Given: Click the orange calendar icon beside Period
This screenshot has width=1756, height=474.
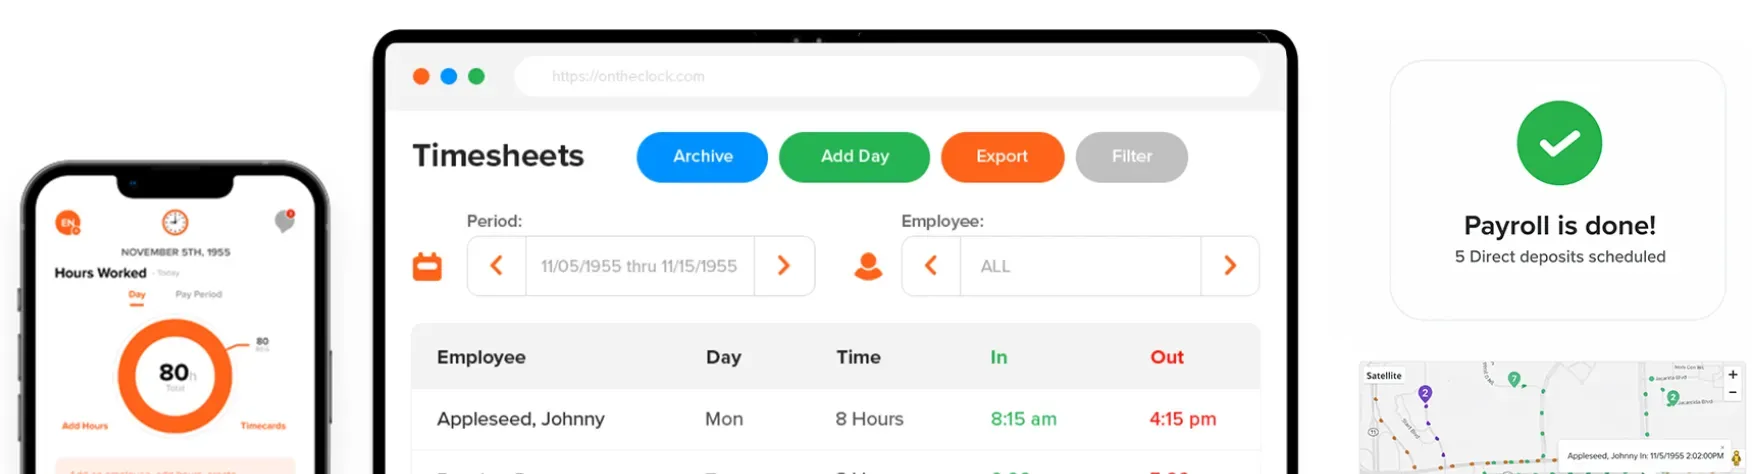Looking at the screenshot, I should pyautogui.click(x=427, y=267).
